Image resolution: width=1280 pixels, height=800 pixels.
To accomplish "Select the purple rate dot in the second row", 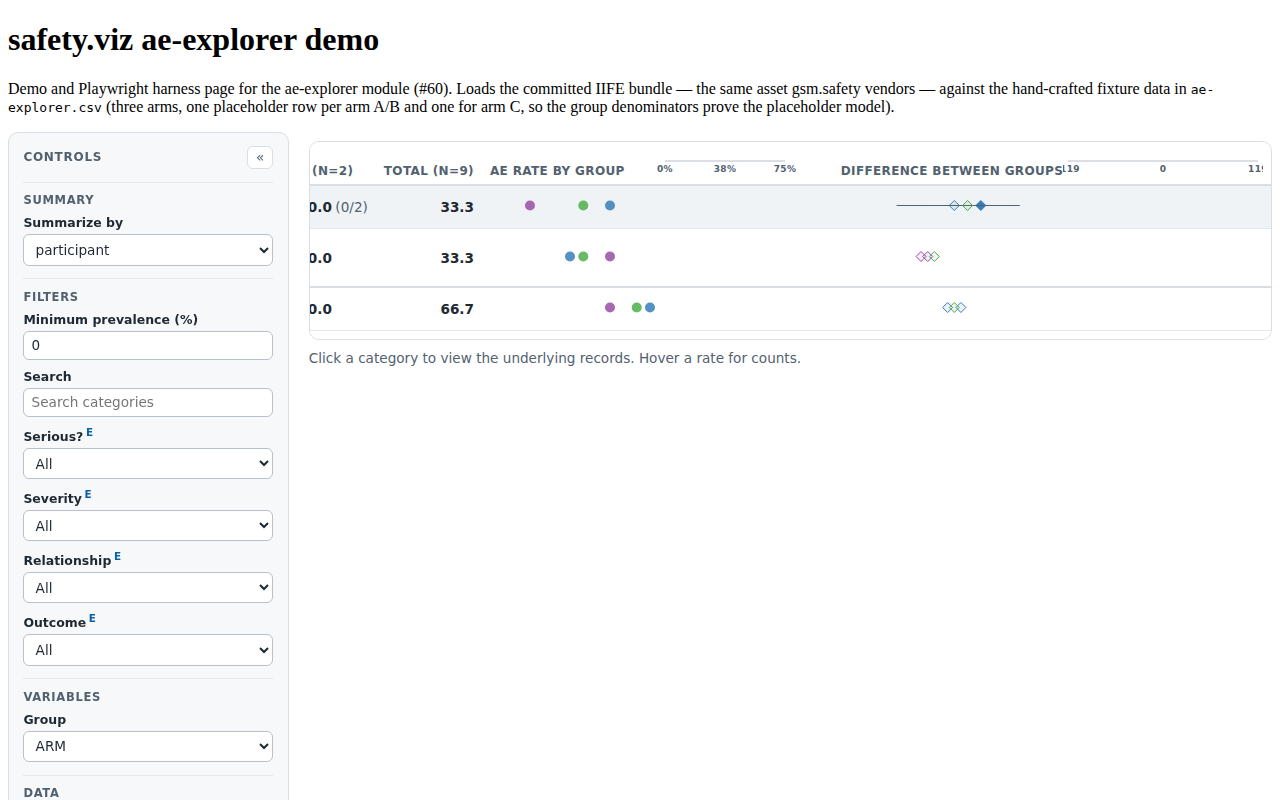I will pyautogui.click(x=610, y=256).
